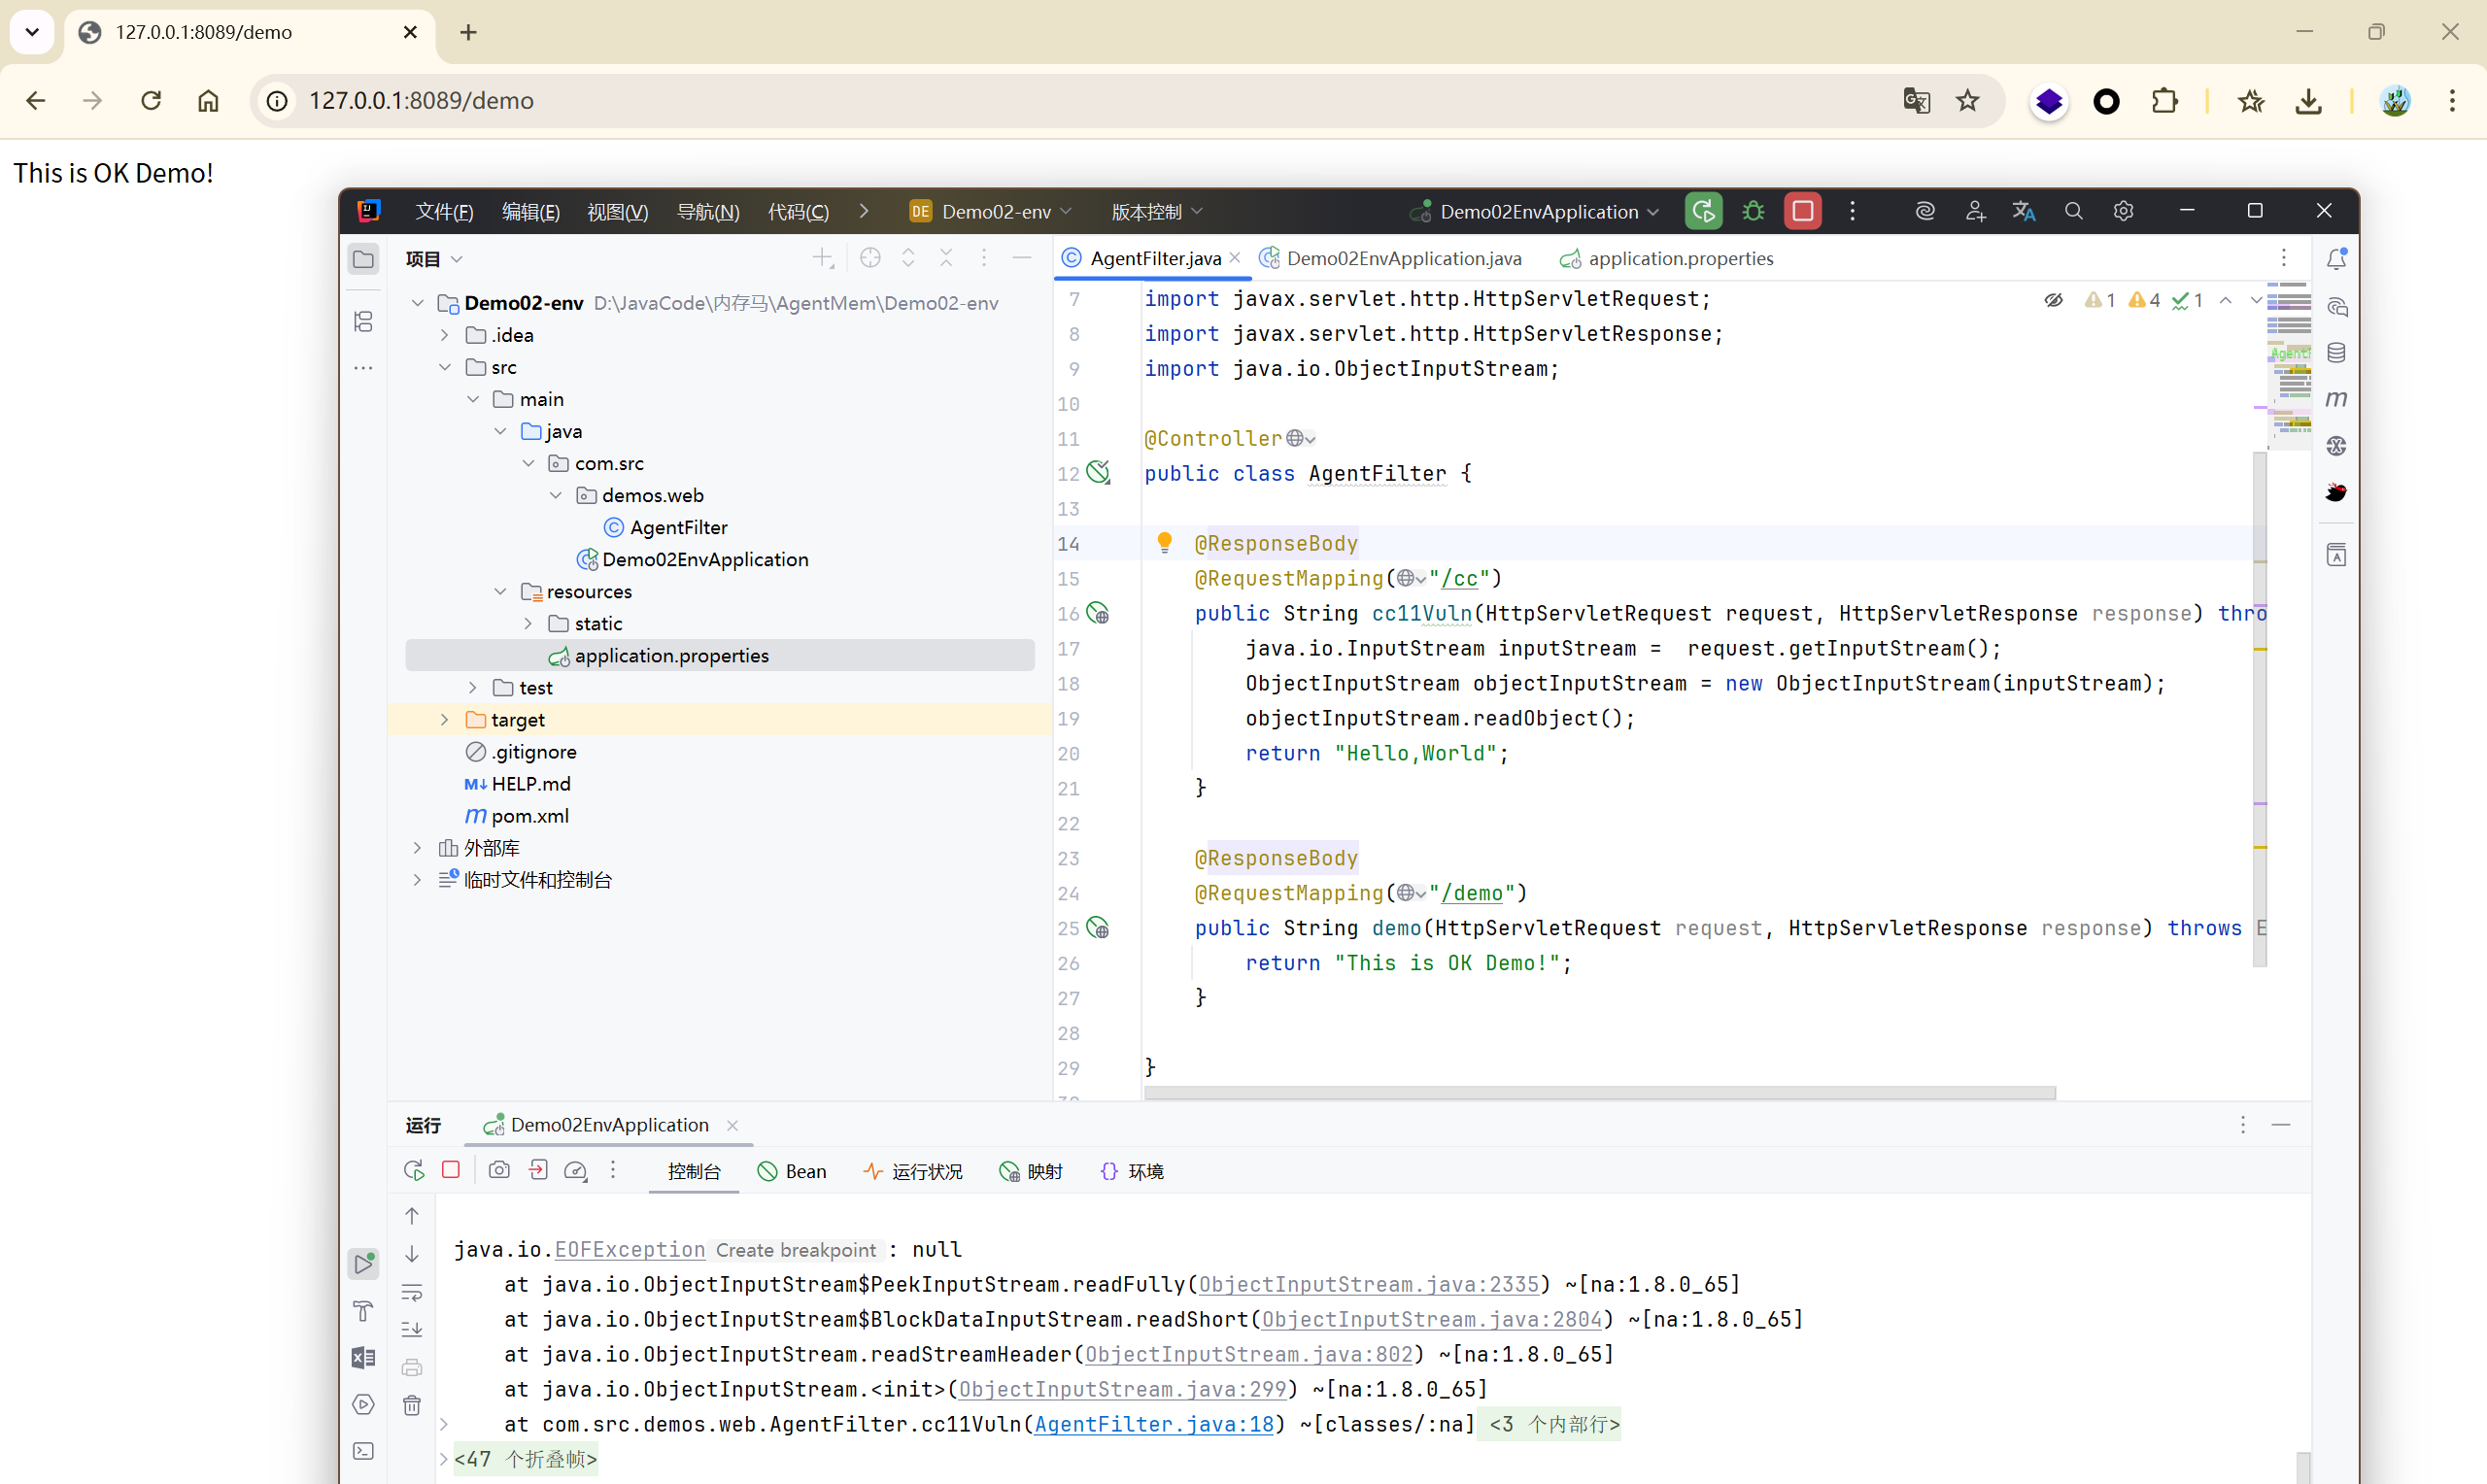Rerun Demo02EnvApplication with green toolbar icon

pyautogui.click(x=1703, y=211)
